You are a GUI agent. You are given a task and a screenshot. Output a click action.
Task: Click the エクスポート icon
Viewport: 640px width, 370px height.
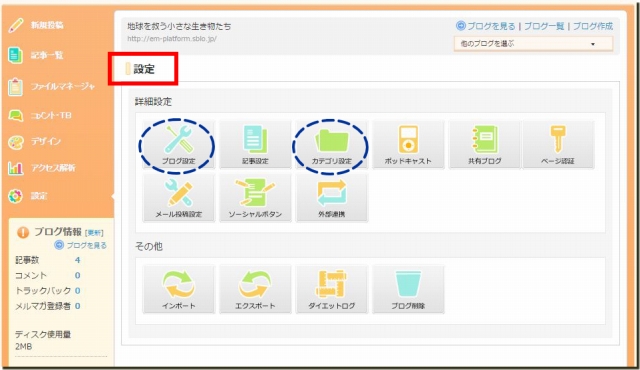[255, 289]
